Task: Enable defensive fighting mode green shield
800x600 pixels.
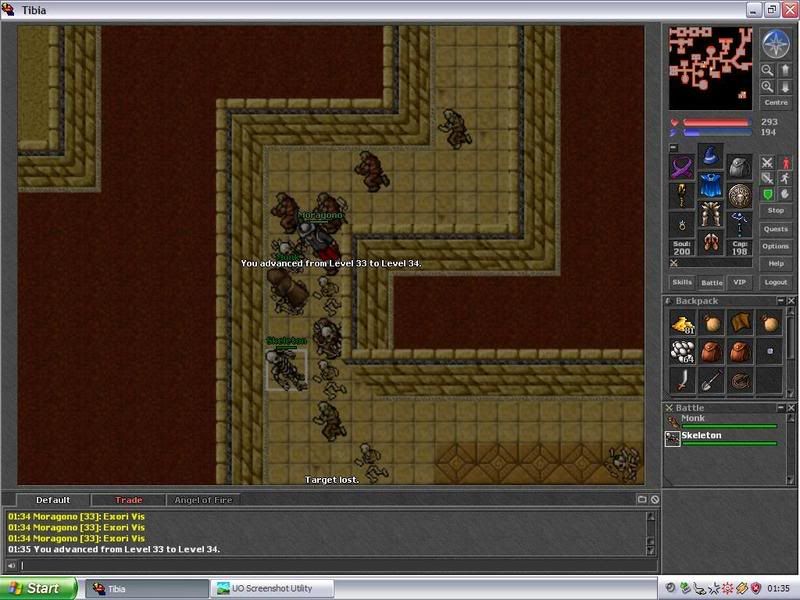Action: pyautogui.click(x=767, y=194)
